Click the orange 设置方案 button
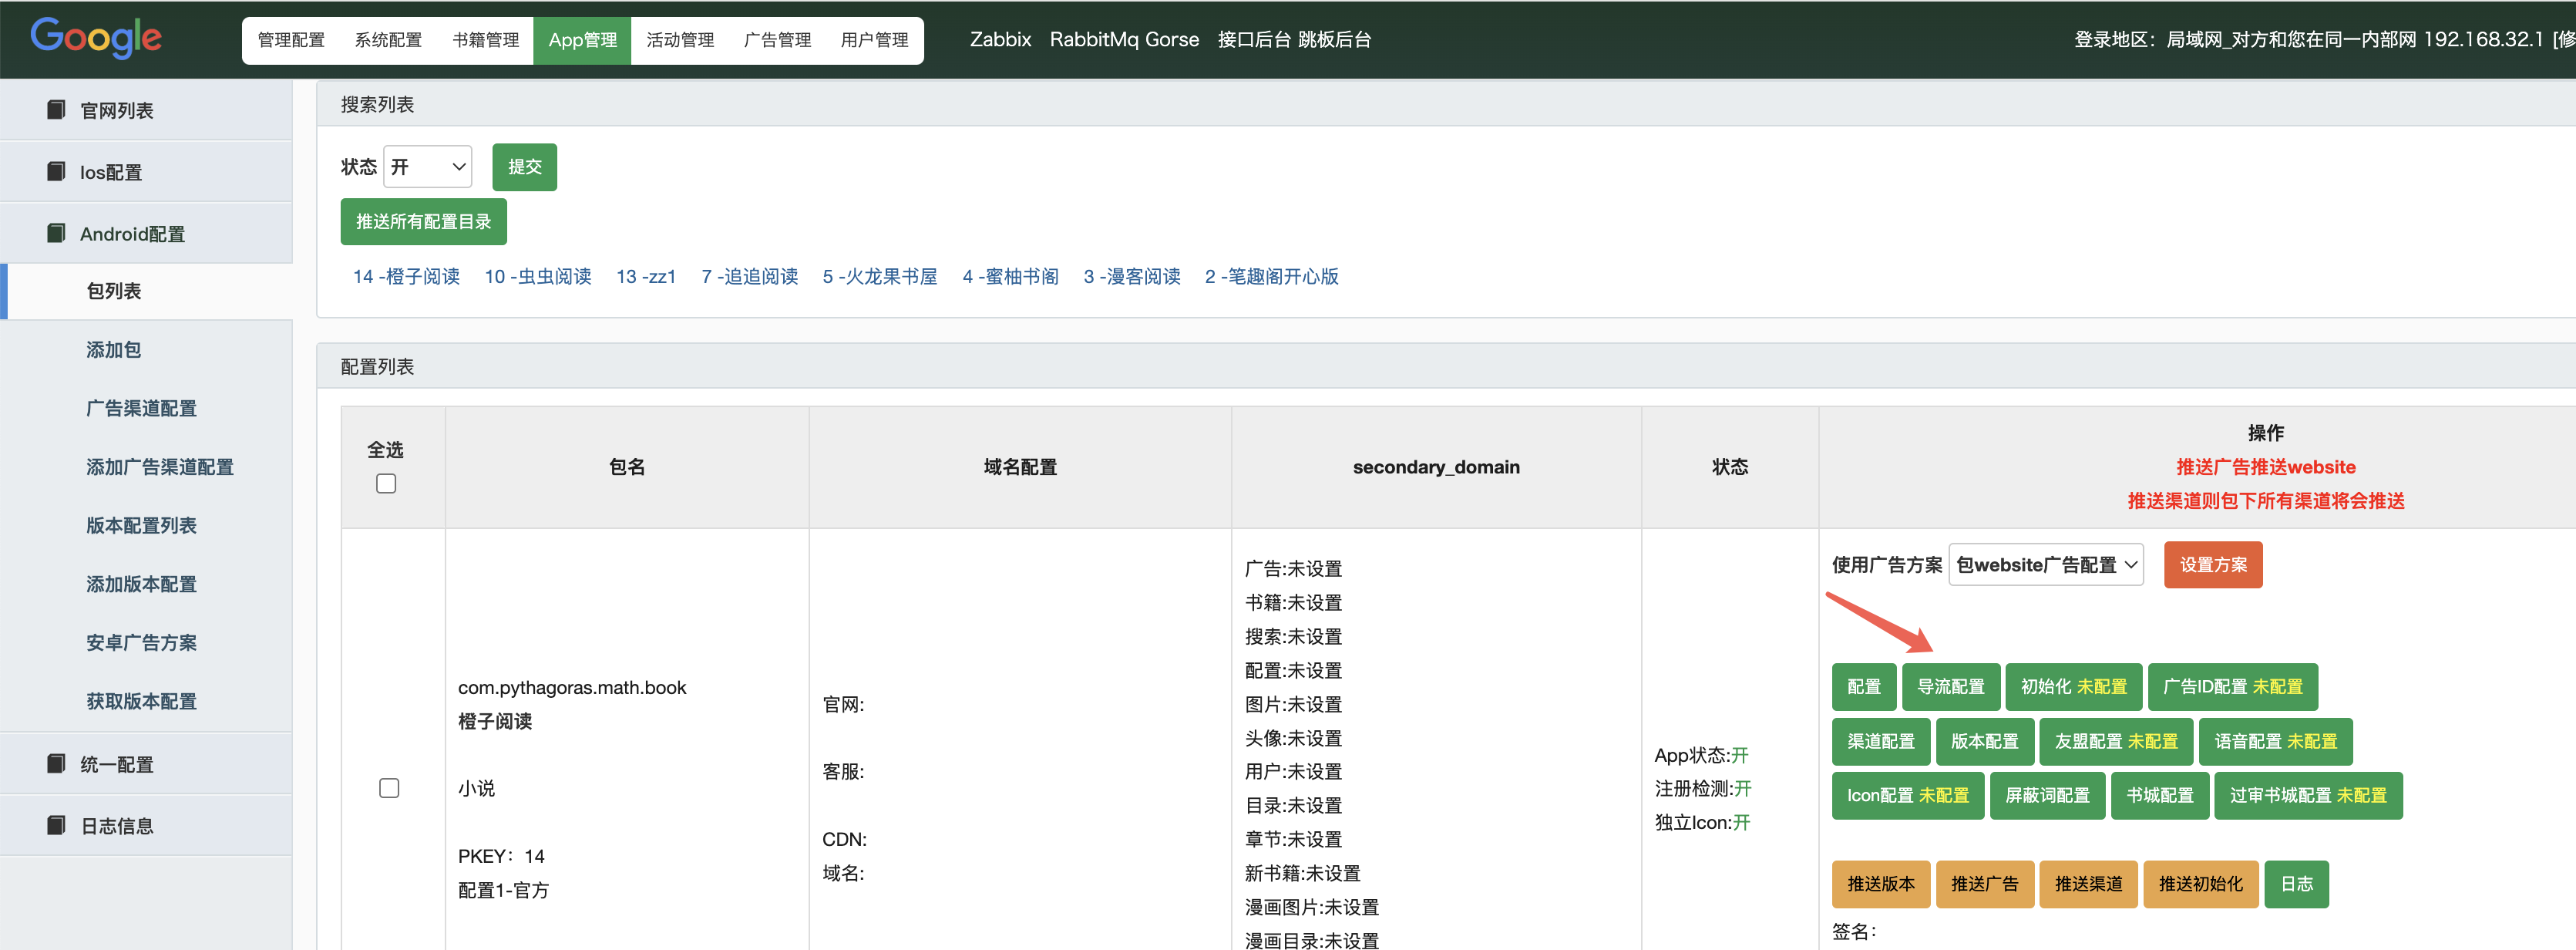This screenshot has height=950, width=2576. click(x=2212, y=565)
